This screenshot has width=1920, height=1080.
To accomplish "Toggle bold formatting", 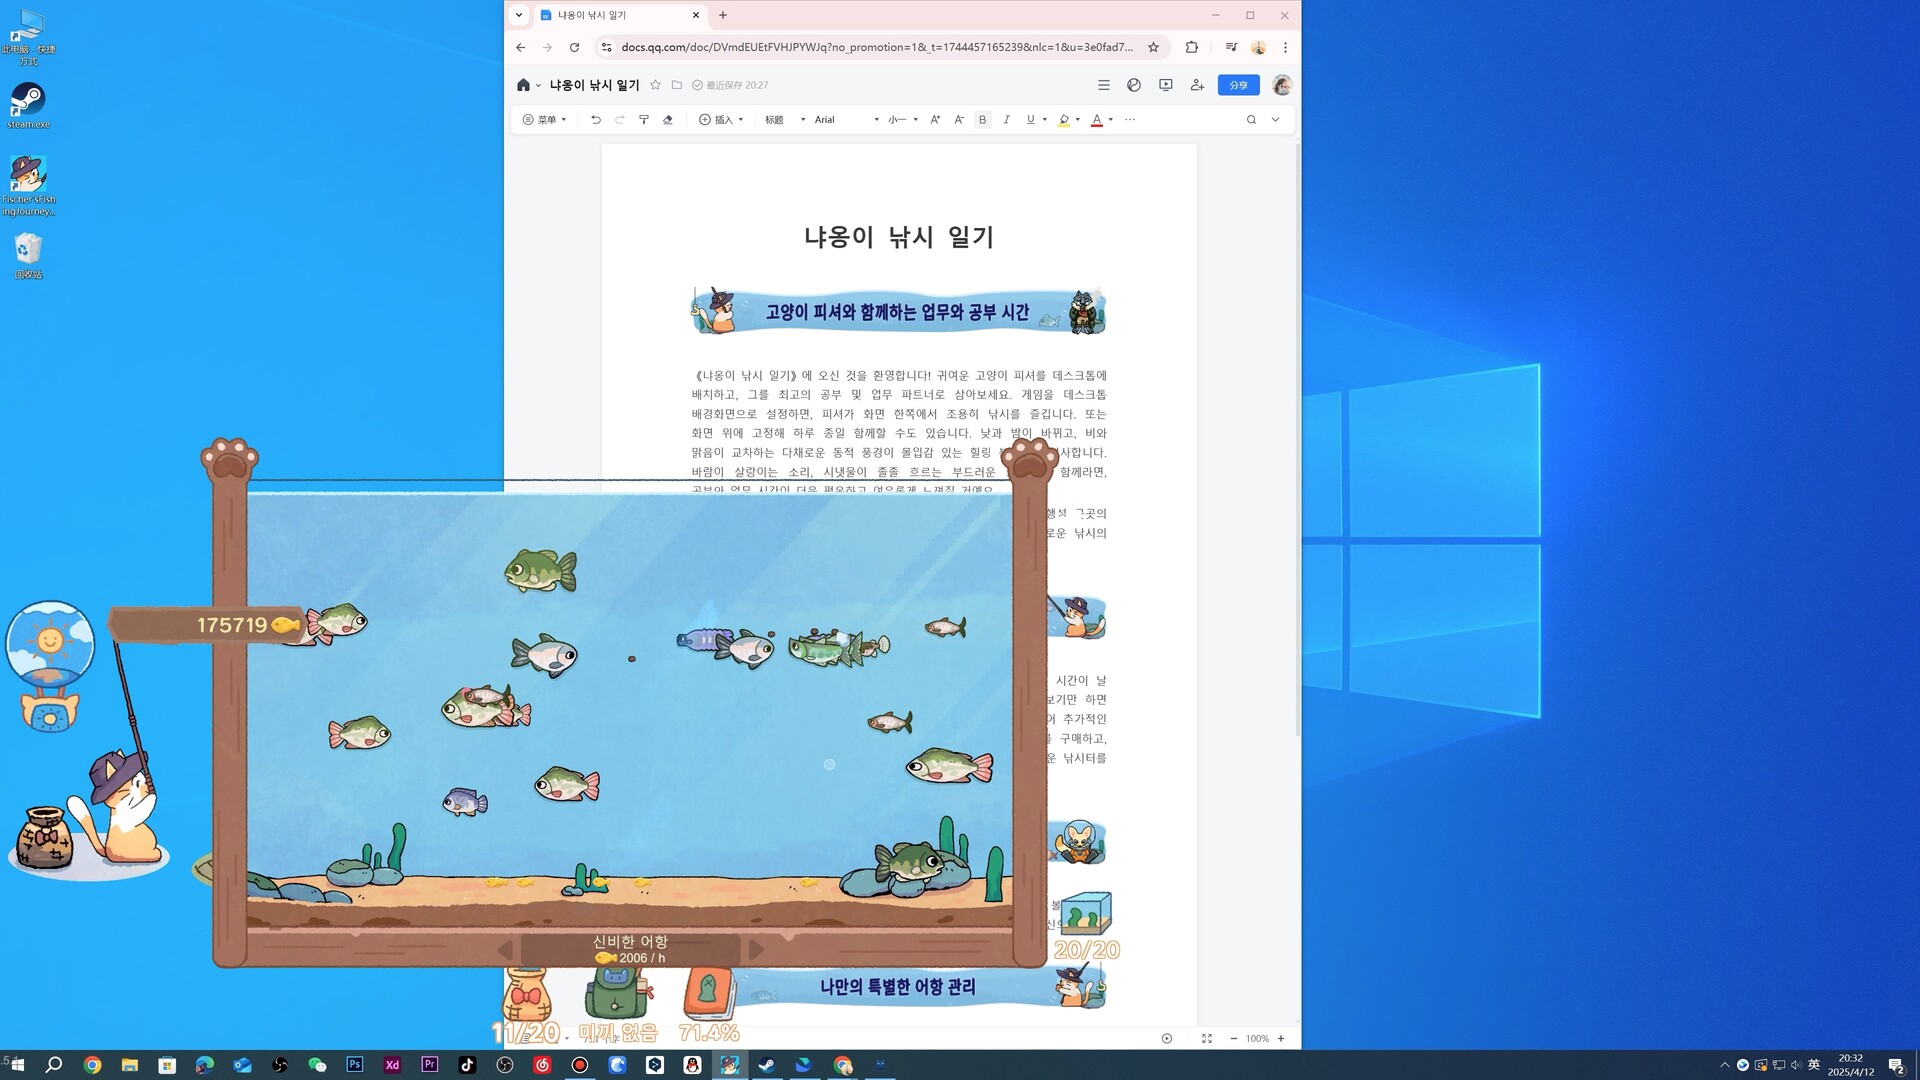I will tap(983, 119).
